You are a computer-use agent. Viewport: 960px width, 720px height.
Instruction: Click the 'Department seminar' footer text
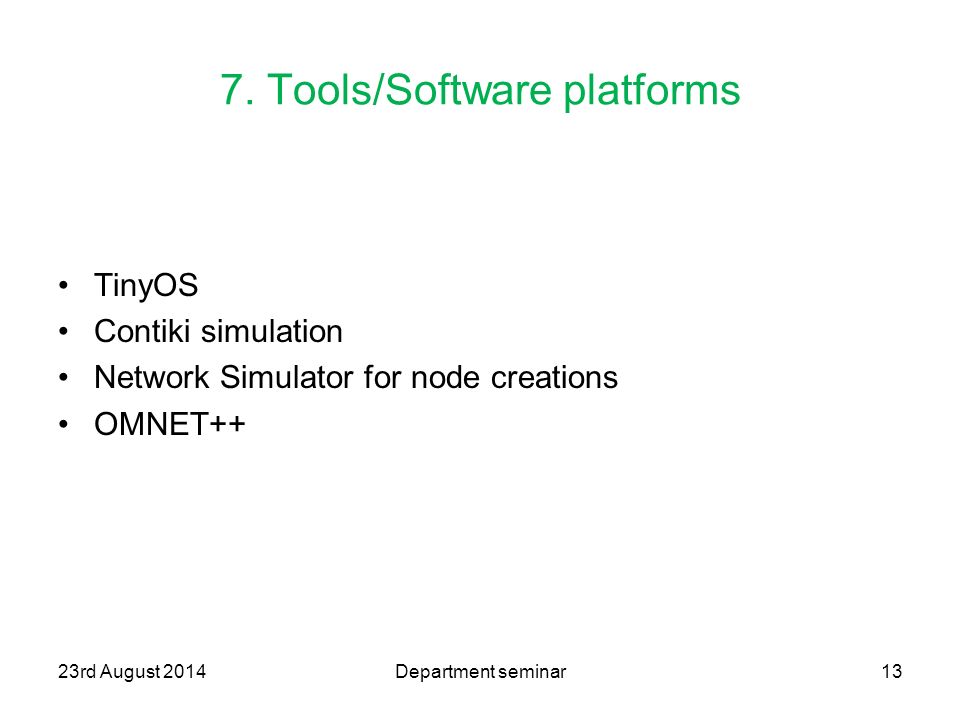[x=481, y=672]
